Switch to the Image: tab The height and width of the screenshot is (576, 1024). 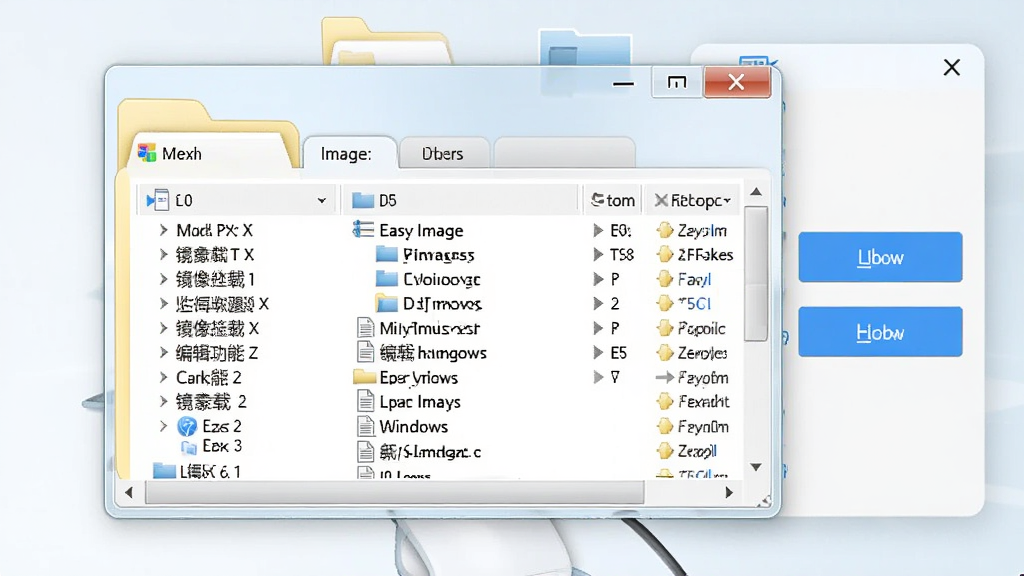(349, 153)
